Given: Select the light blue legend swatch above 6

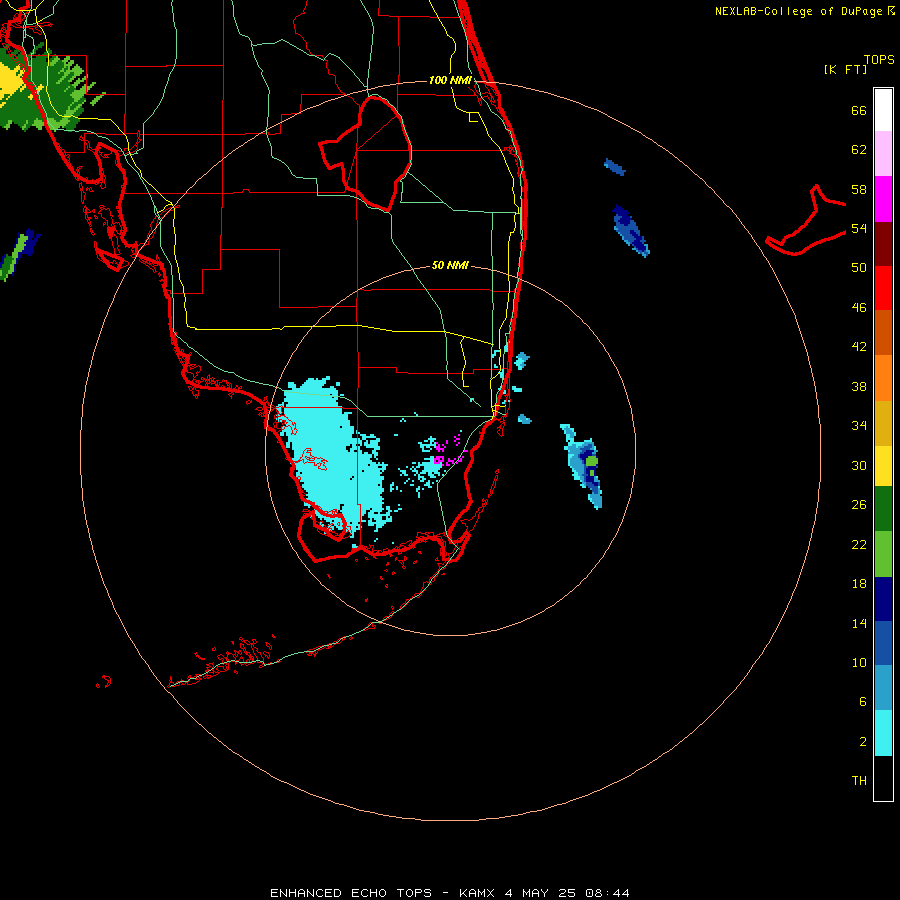Looking at the screenshot, I should coord(883,688).
